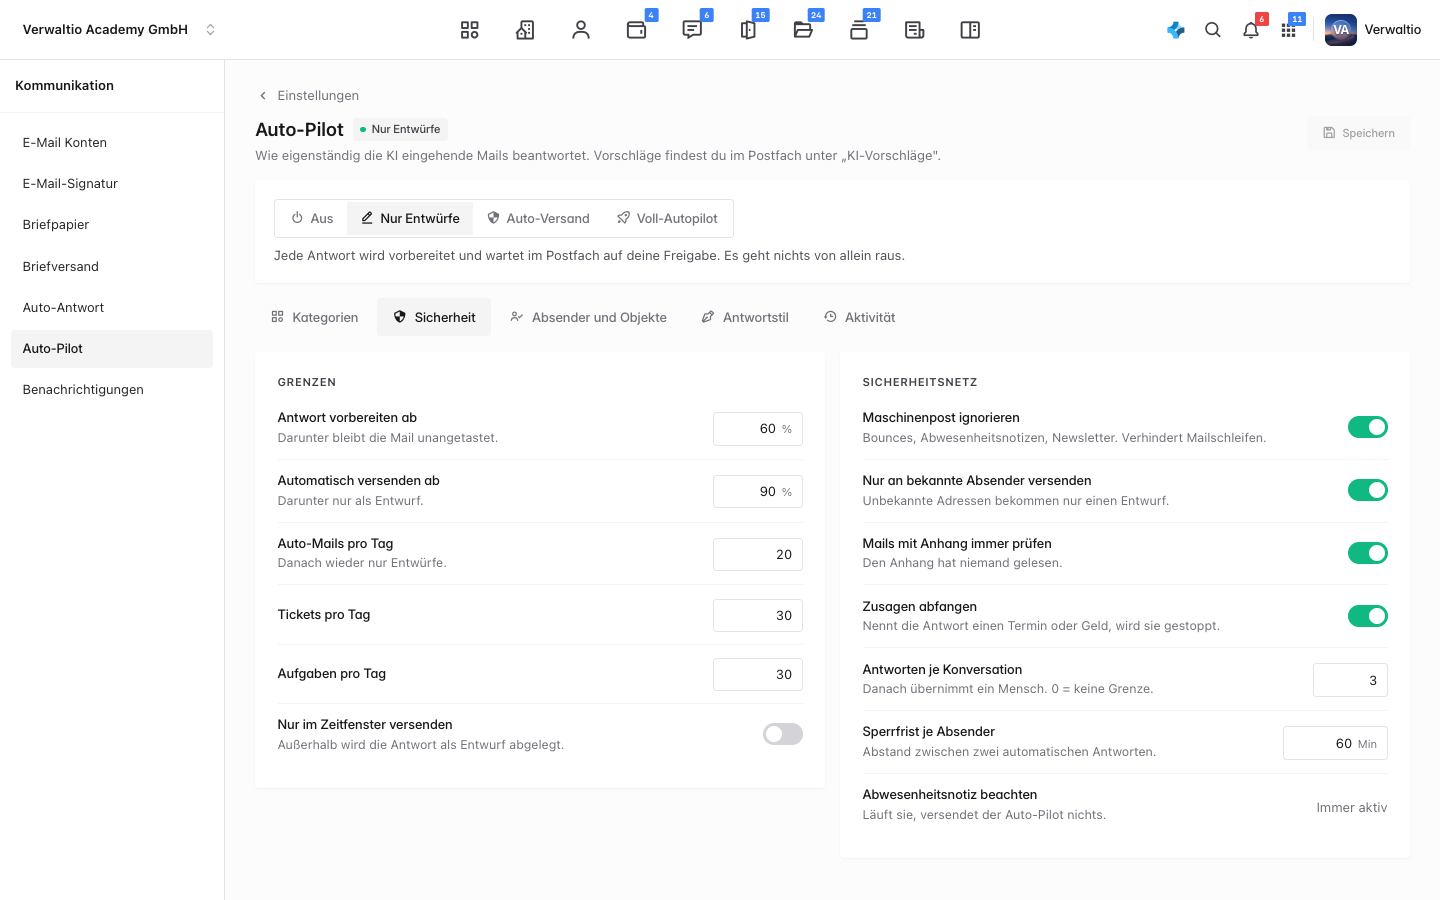Open Briefpapier in the sidebar
The width and height of the screenshot is (1440, 900).
pos(112,225)
